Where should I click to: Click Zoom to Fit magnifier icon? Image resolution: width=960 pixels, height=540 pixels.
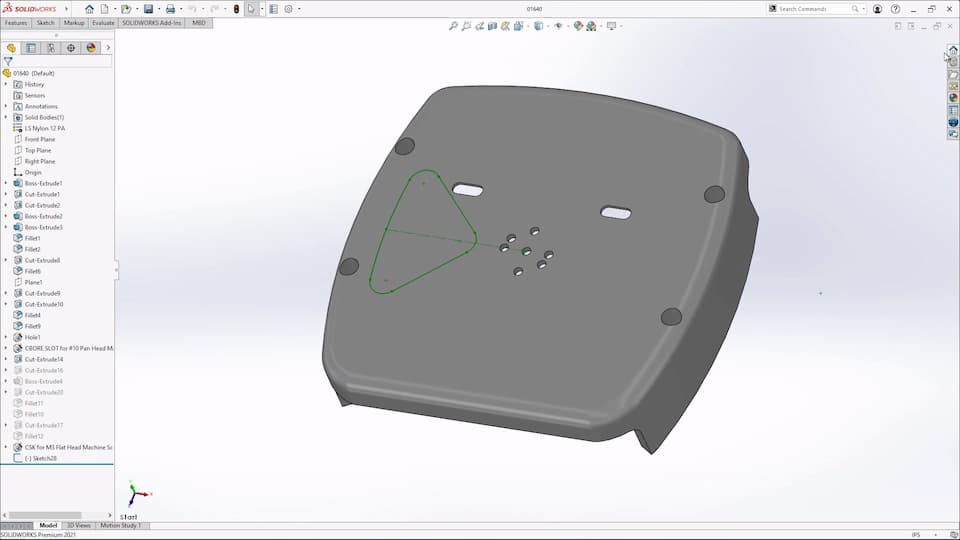pyautogui.click(x=454, y=26)
